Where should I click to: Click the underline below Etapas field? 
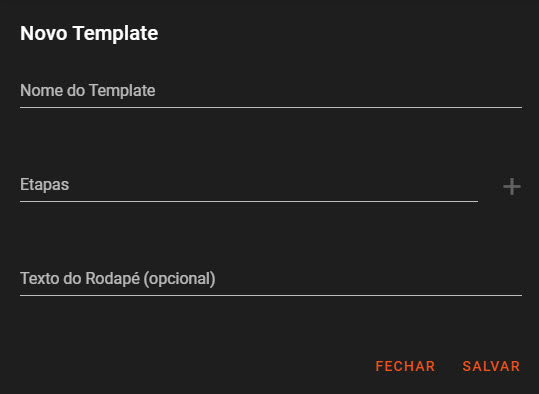point(249,201)
